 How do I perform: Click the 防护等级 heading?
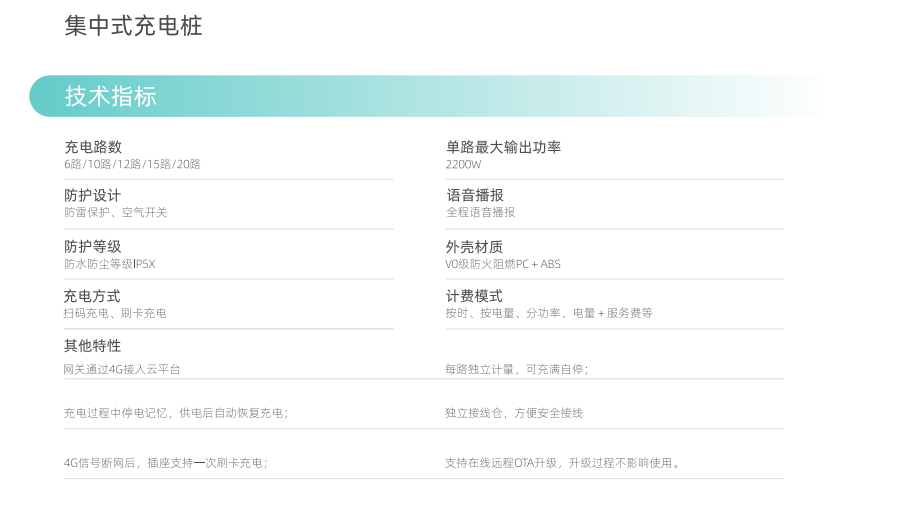point(93,246)
